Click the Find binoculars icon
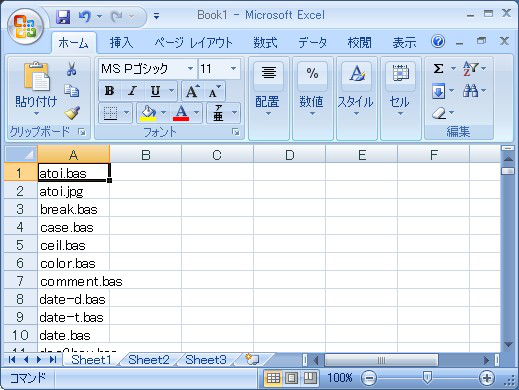 click(x=470, y=90)
